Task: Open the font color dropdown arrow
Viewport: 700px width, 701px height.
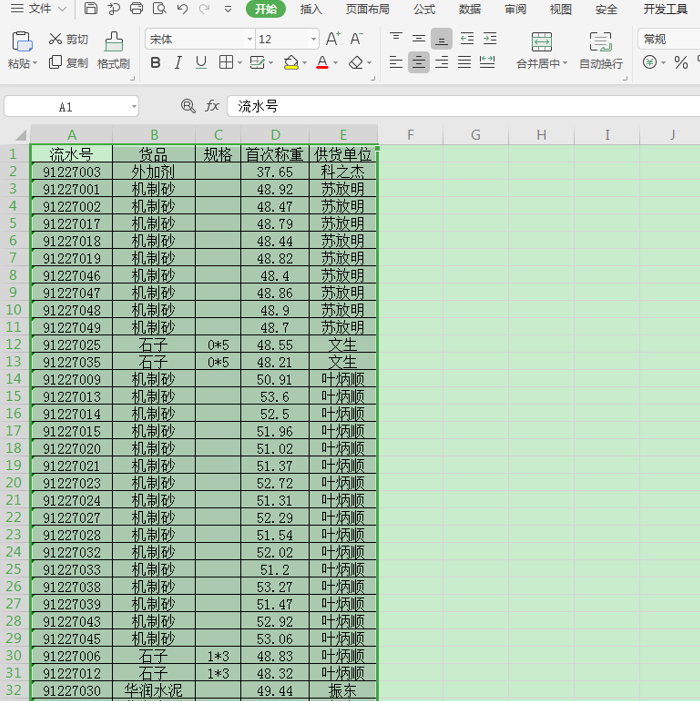Action: point(336,63)
